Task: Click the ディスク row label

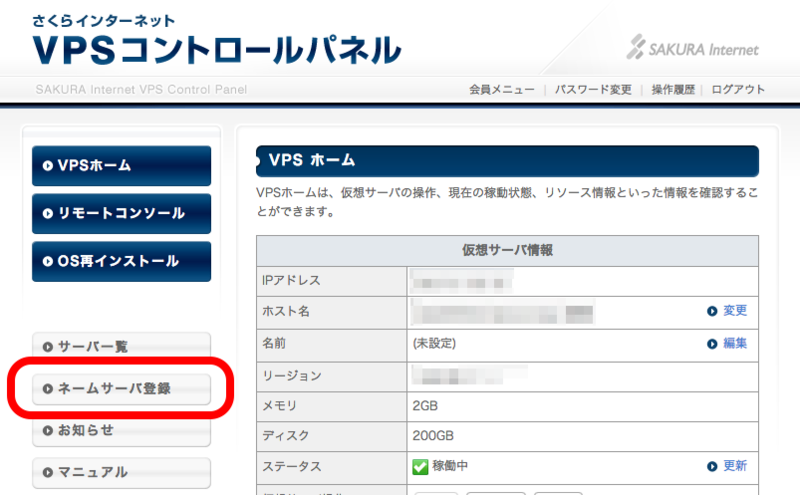Action: 285,436
